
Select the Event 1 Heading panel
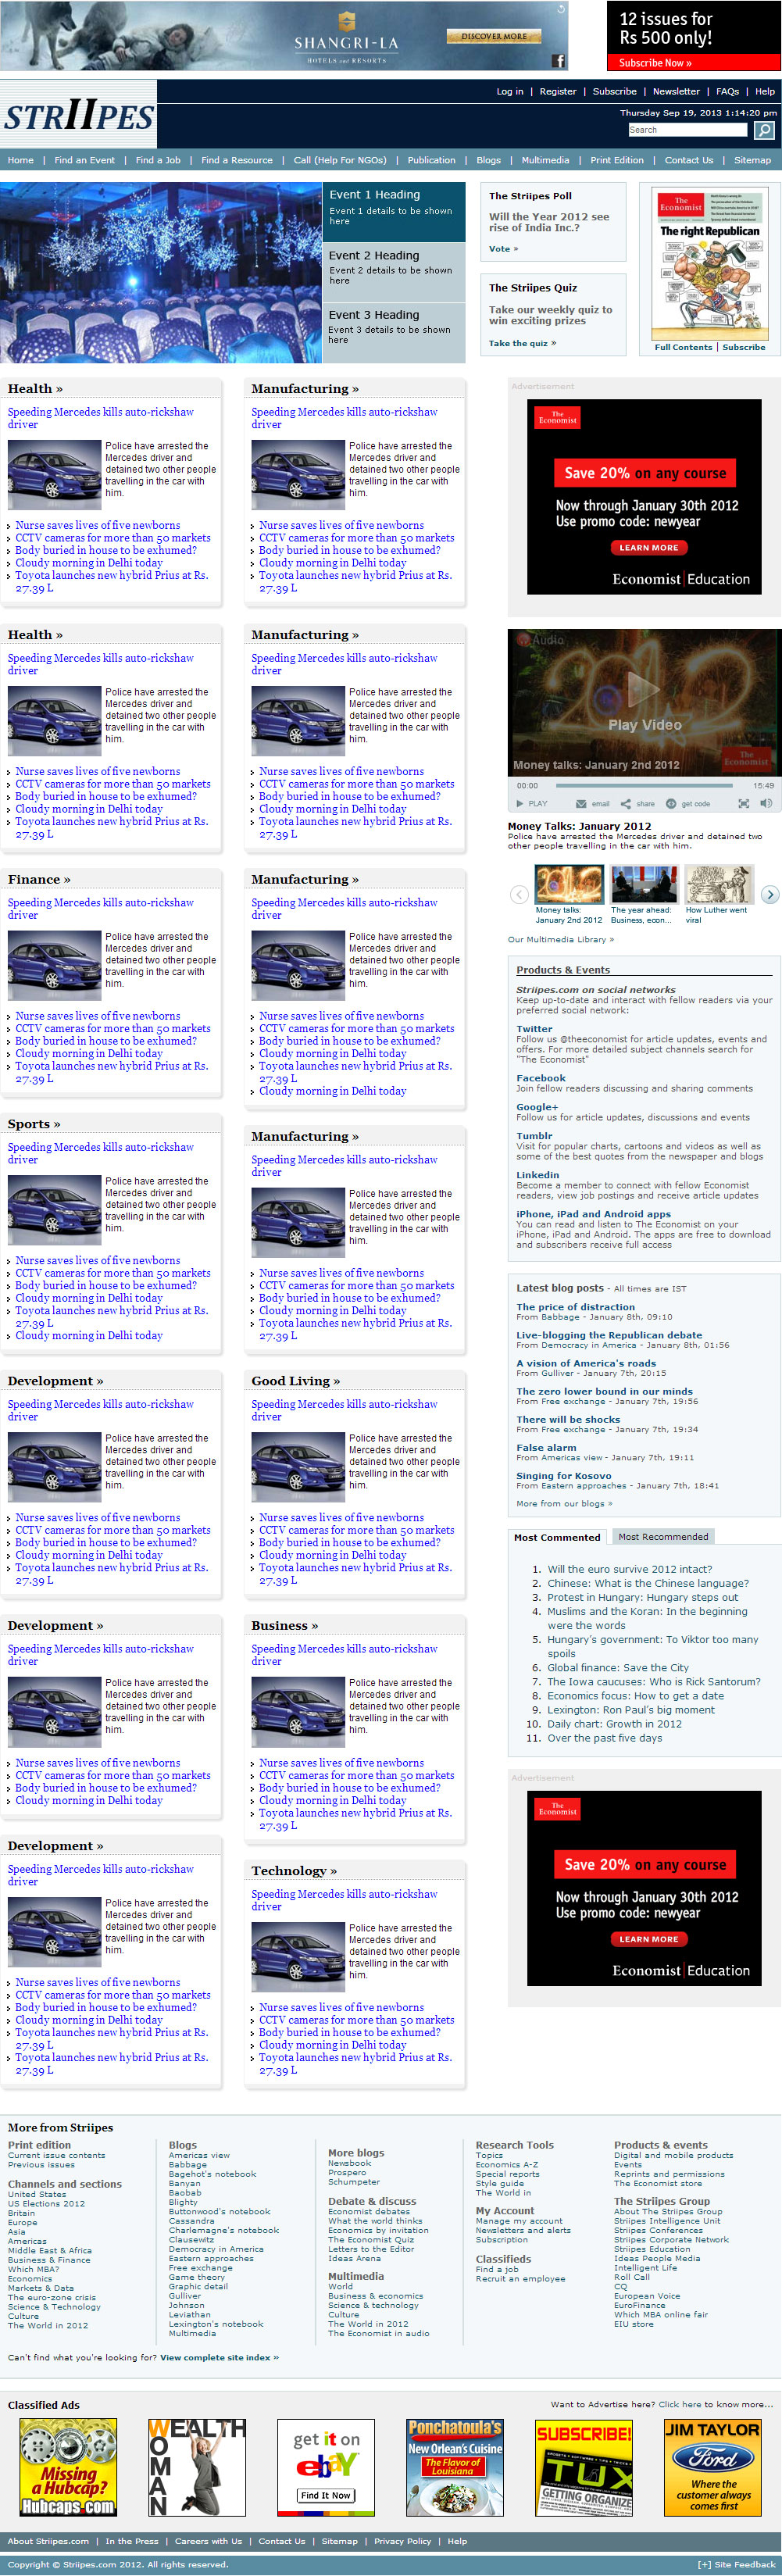pyautogui.click(x=393, y=211)
